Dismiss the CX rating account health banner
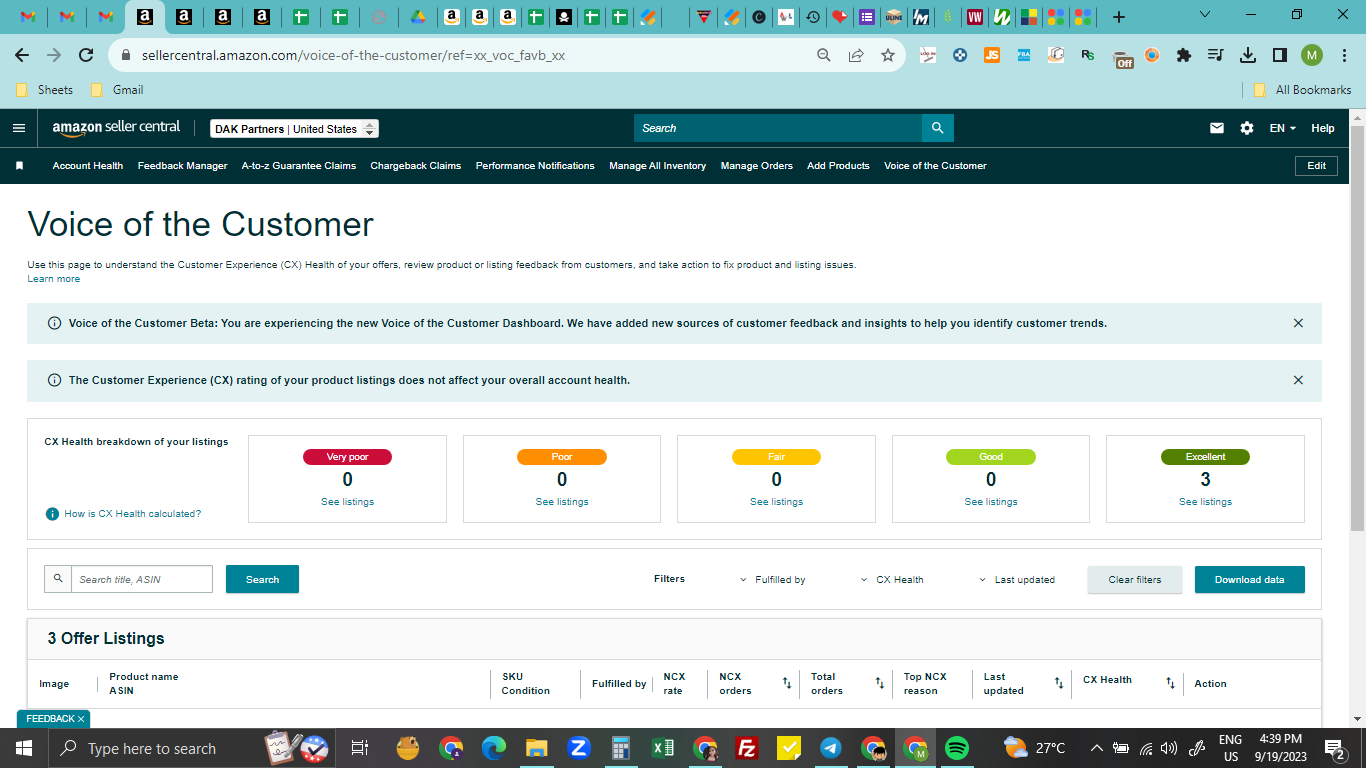1366x768 pixels. [1298, 380]
